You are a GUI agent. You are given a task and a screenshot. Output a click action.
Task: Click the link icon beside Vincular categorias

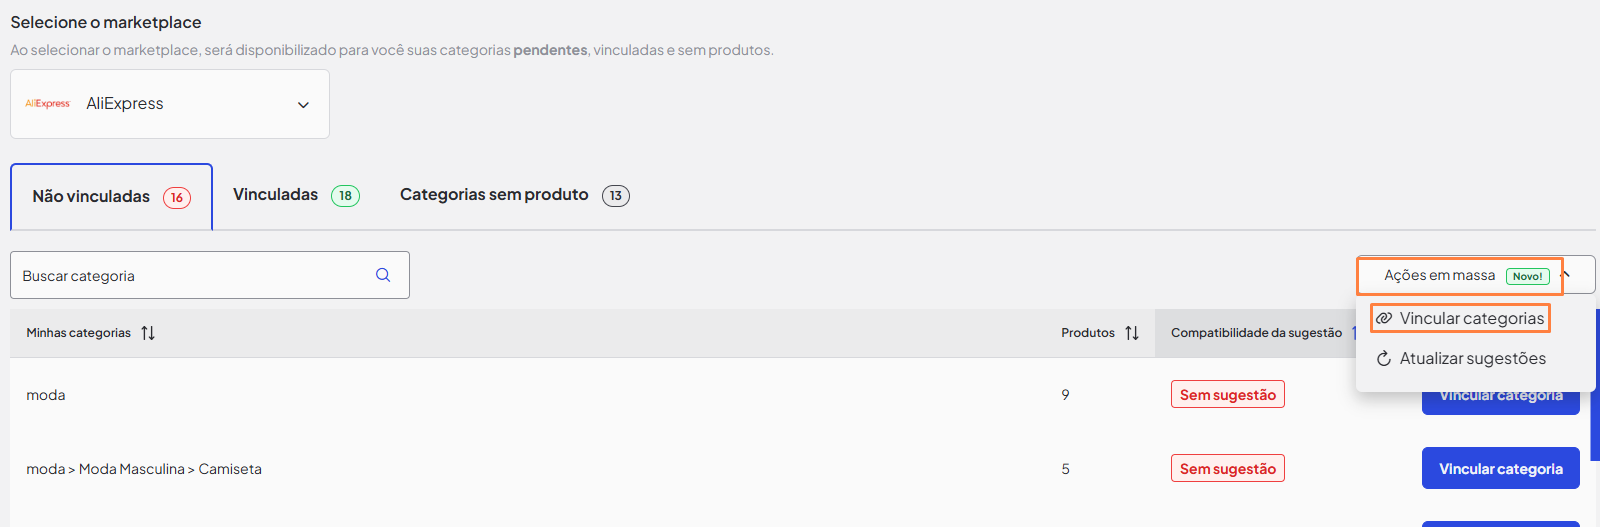point(1384,318)
